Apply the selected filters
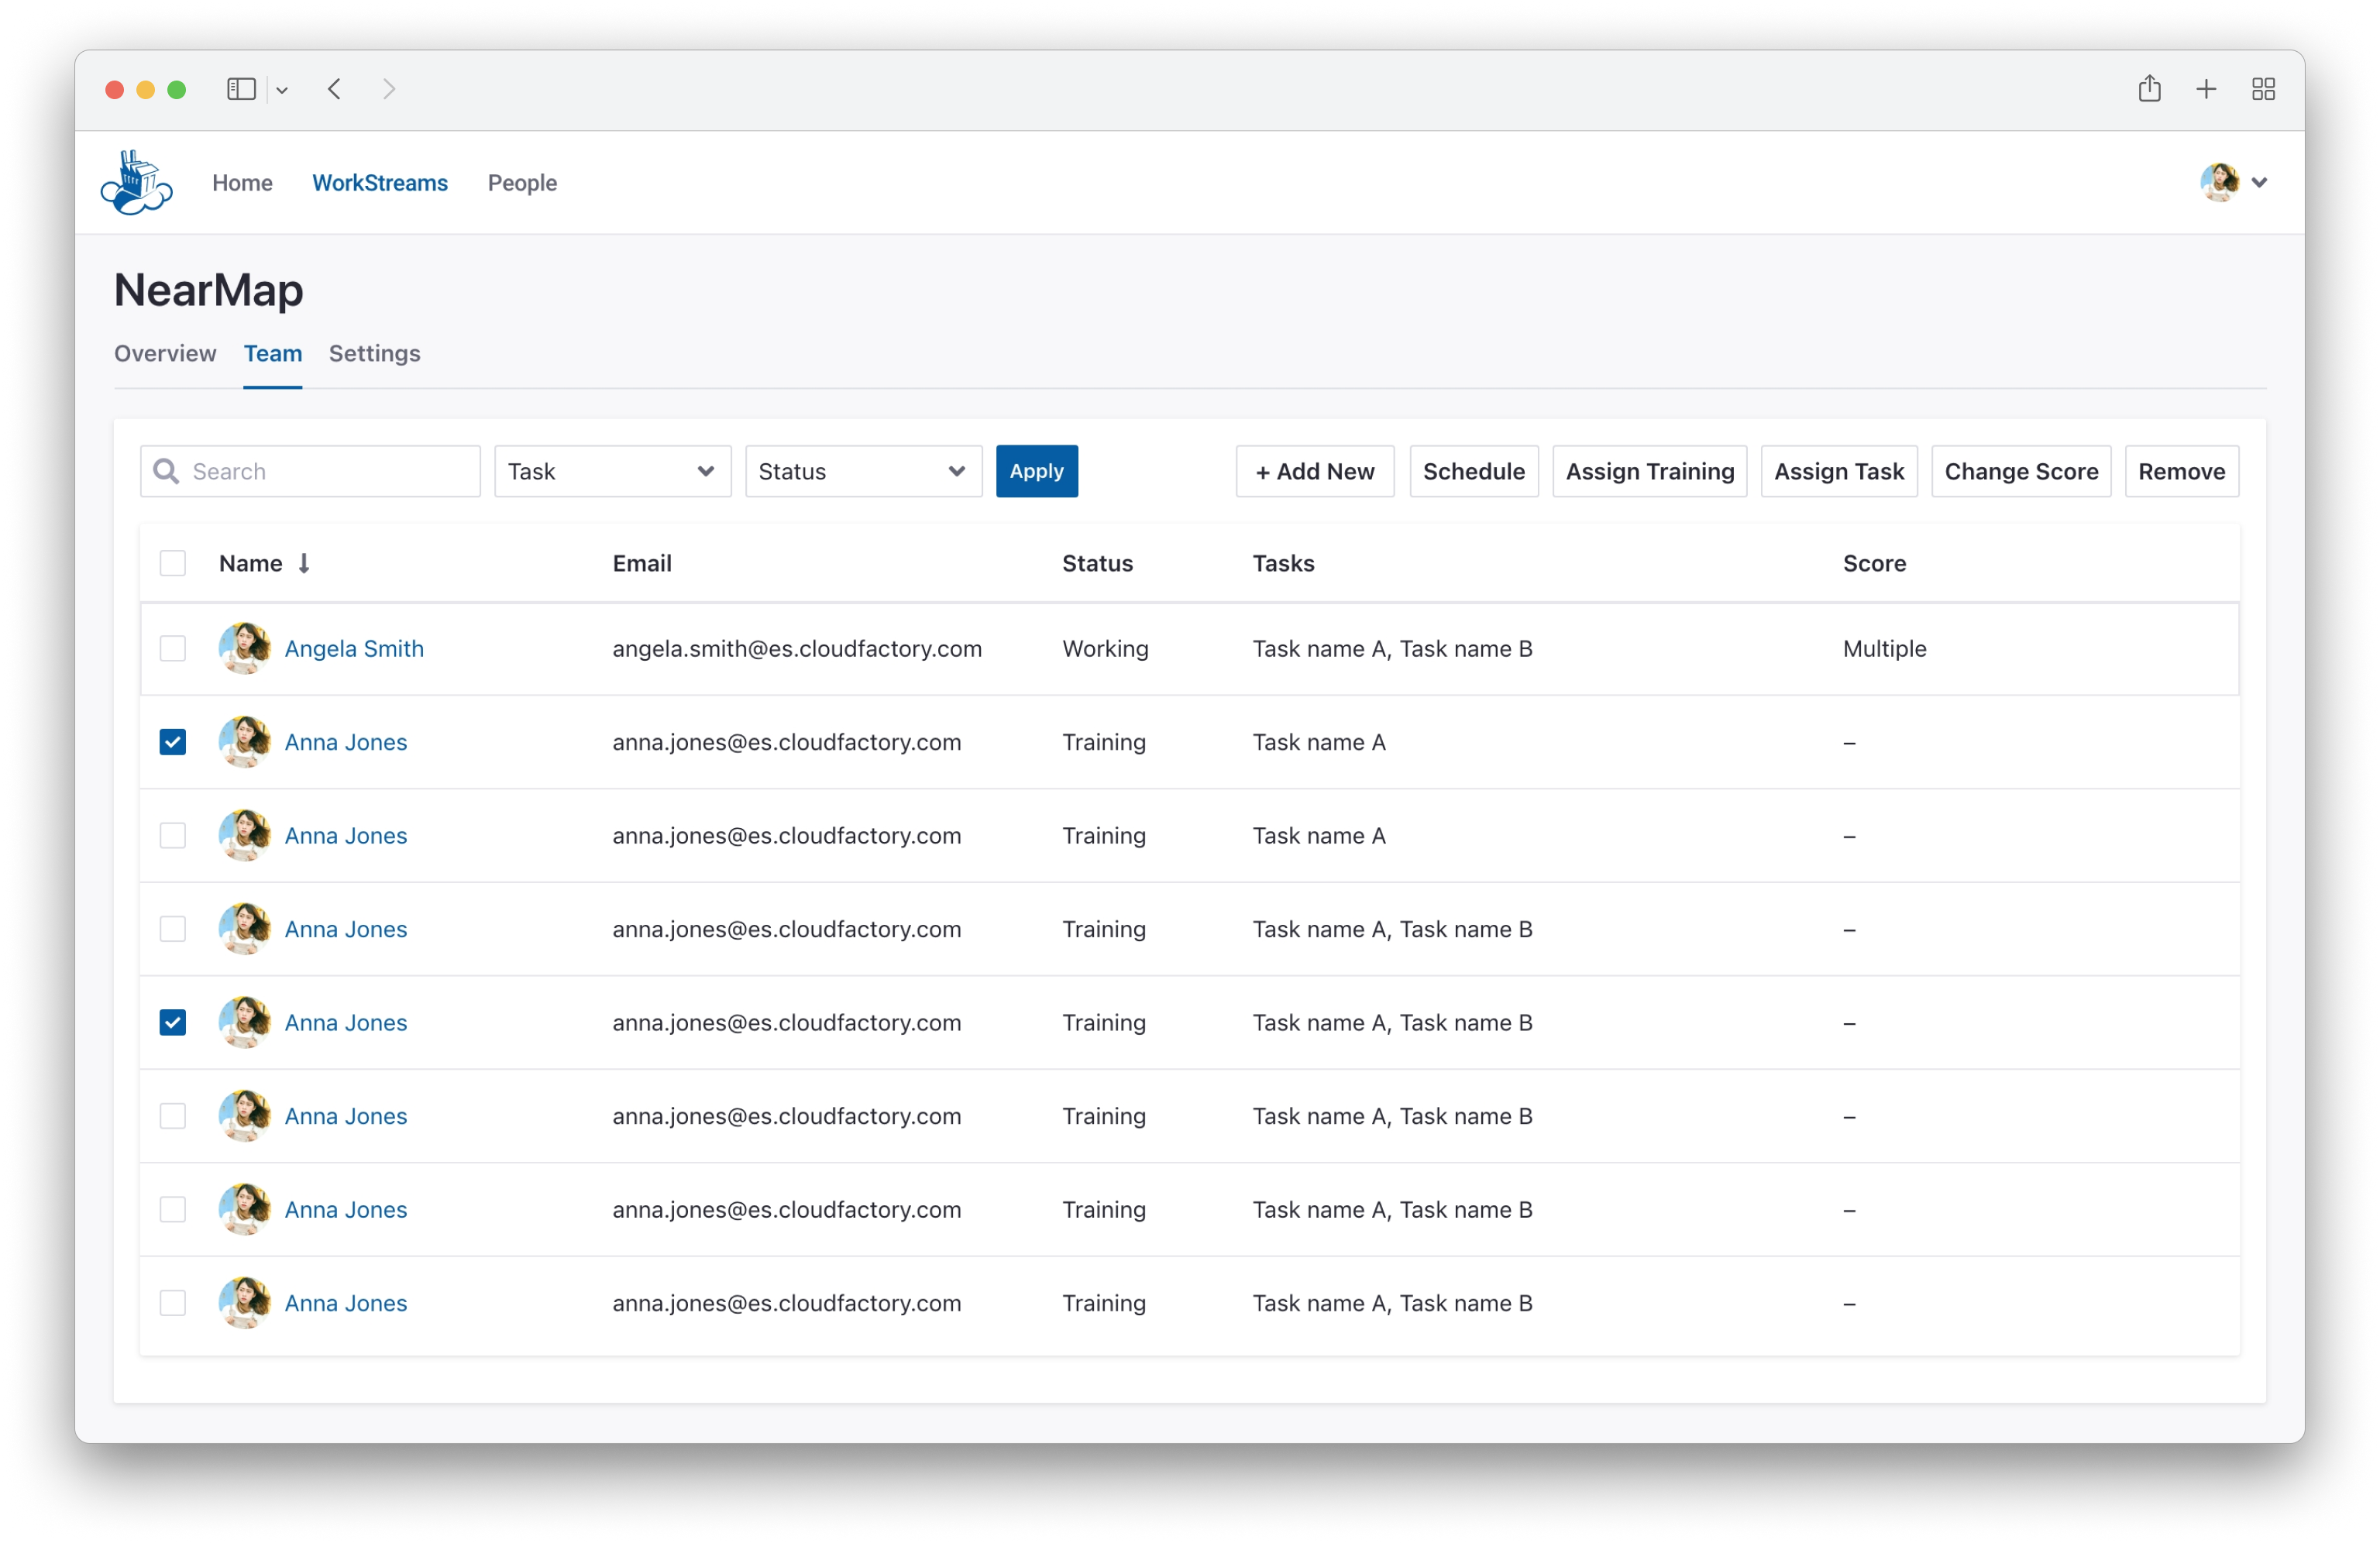This screenshot has width=2380, height=1543. click(1037, 471)
